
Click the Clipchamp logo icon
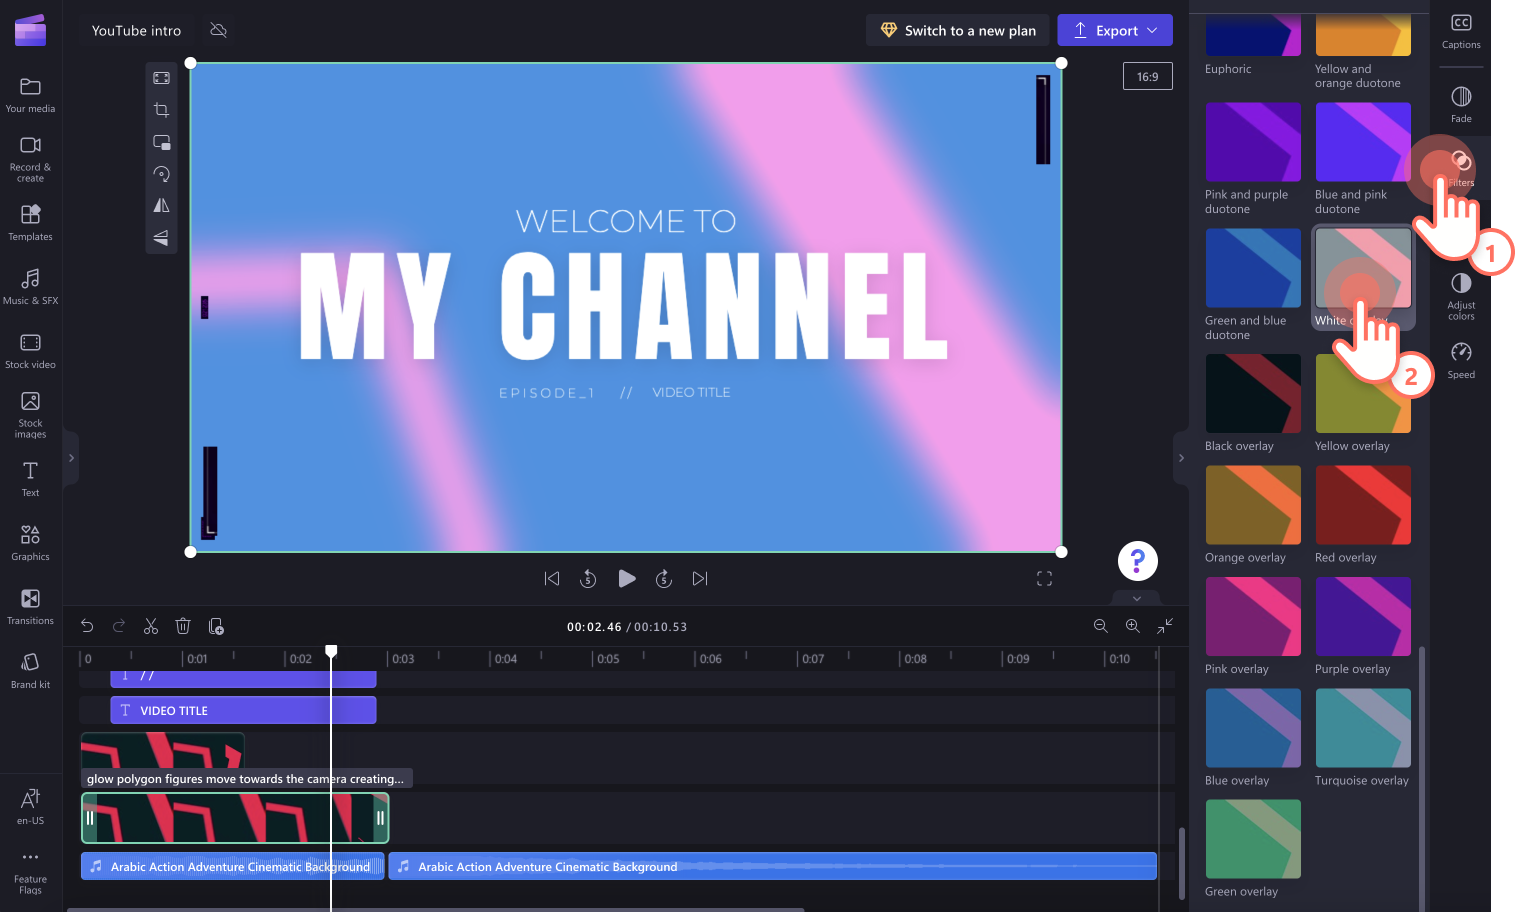(30, 30)
